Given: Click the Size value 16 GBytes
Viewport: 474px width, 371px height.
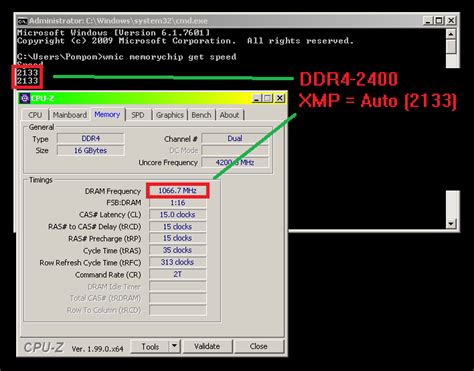Looking at the screenshot, I should tap(91, 150).
